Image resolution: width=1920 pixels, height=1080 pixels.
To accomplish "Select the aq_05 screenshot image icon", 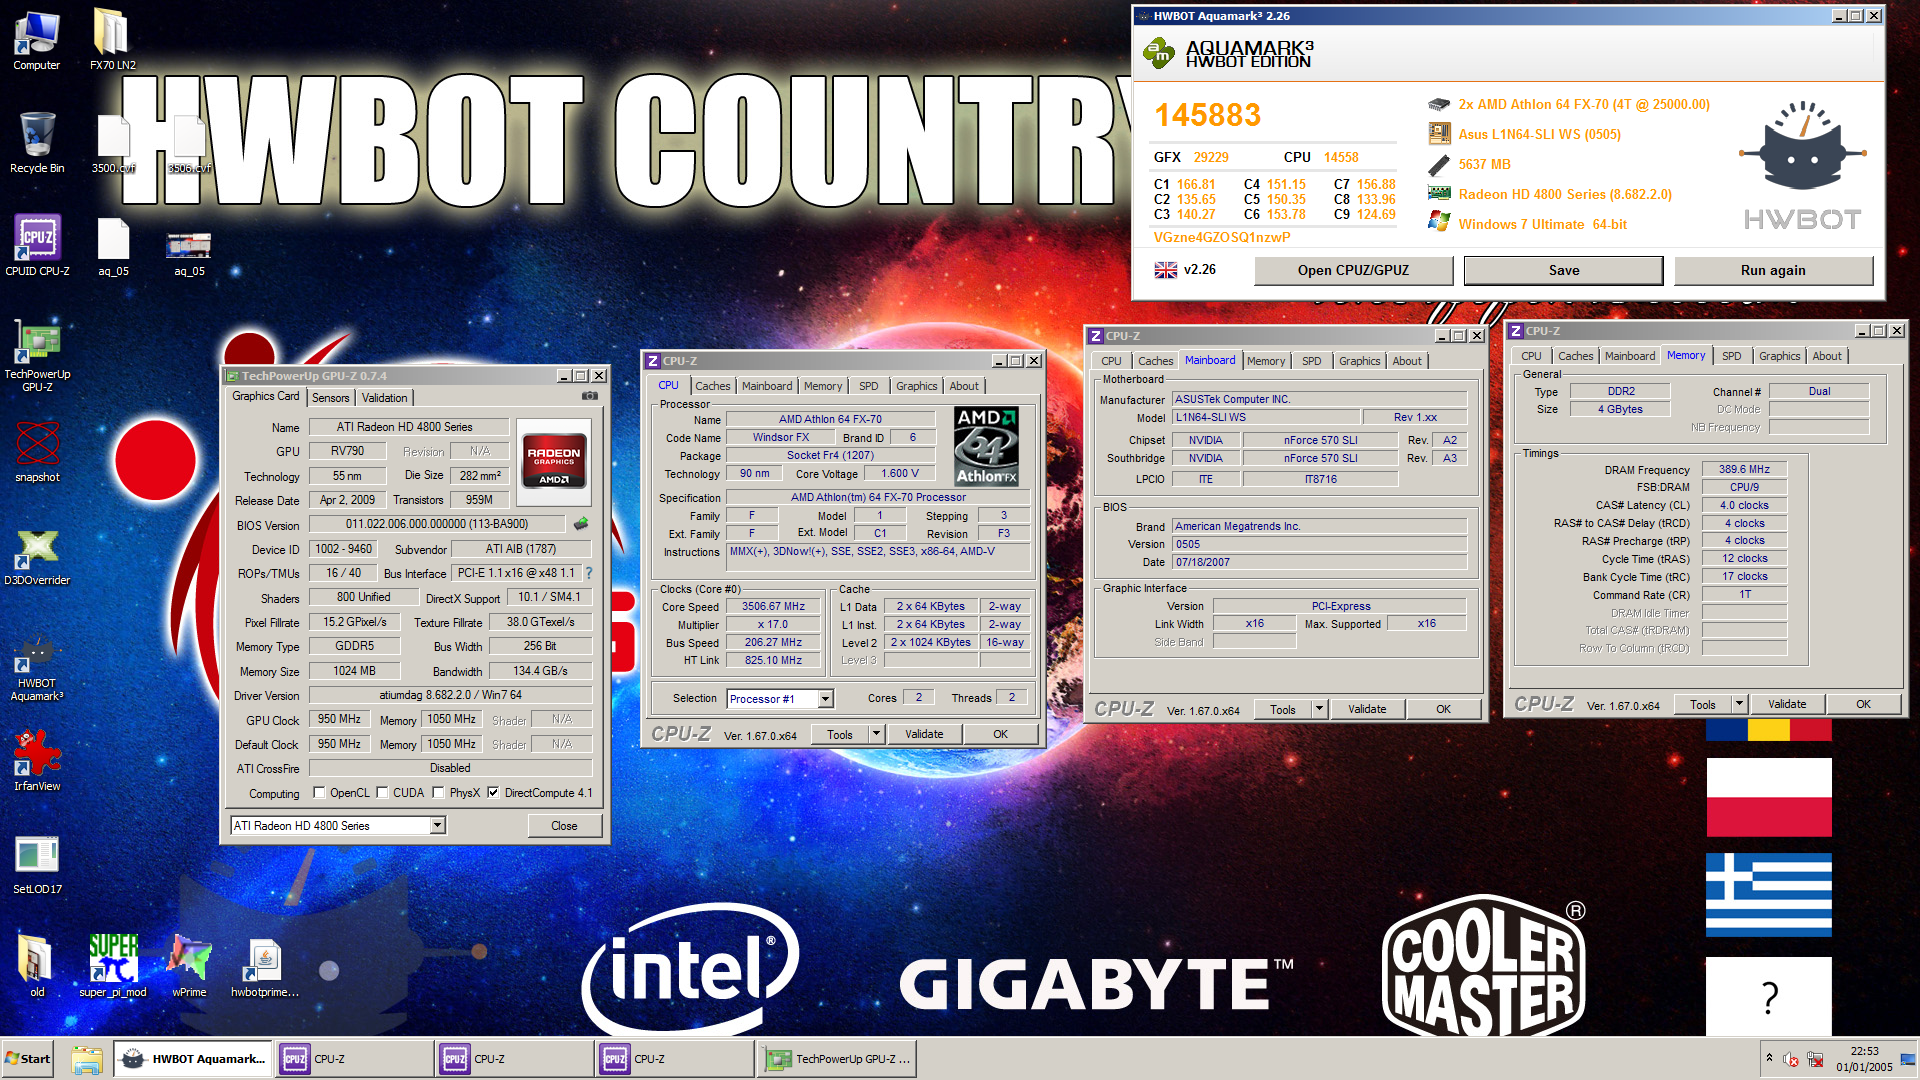I will pos(189,254).
